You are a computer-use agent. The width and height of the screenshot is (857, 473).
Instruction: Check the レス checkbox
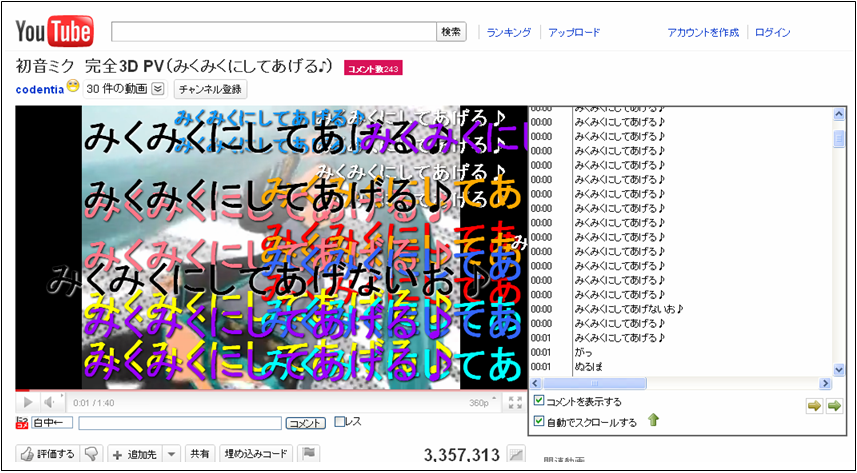339,422
